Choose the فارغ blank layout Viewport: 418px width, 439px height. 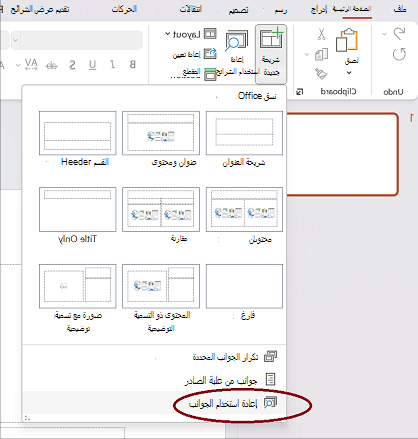coord(244,286)
